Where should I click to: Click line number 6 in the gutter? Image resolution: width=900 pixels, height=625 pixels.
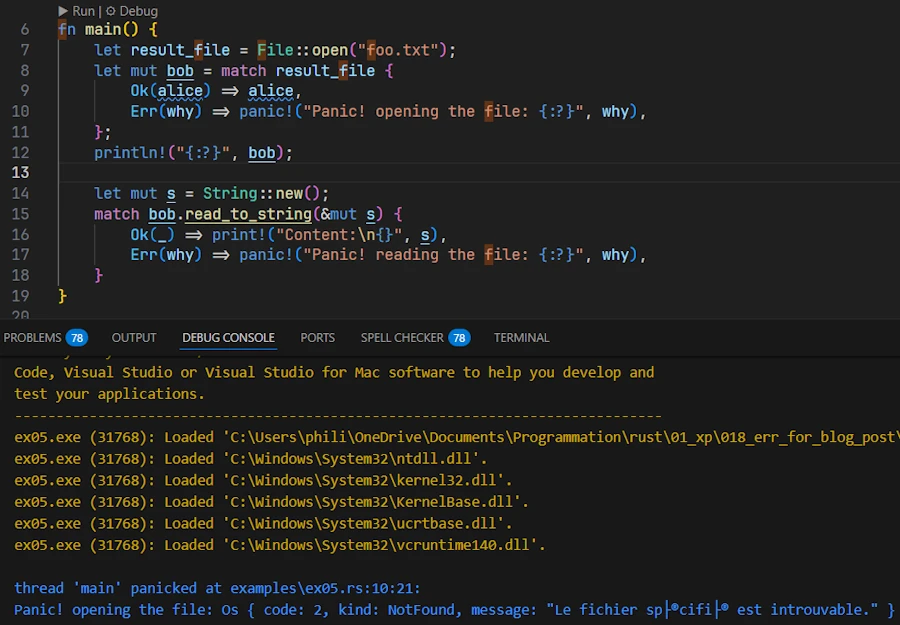(x=24, y=29)
